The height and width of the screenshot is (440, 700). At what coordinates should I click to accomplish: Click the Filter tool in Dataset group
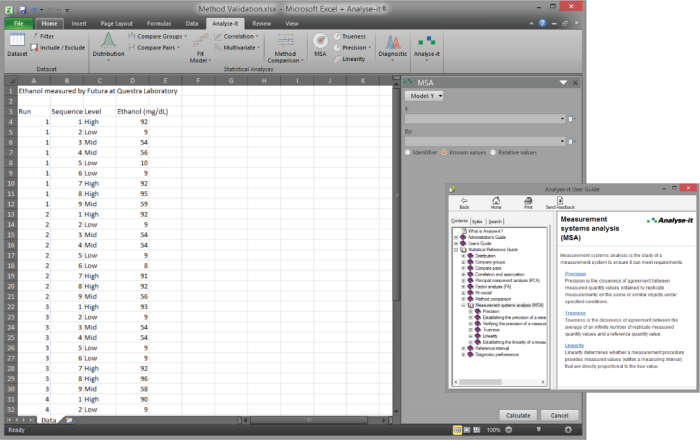pos(43,37)
